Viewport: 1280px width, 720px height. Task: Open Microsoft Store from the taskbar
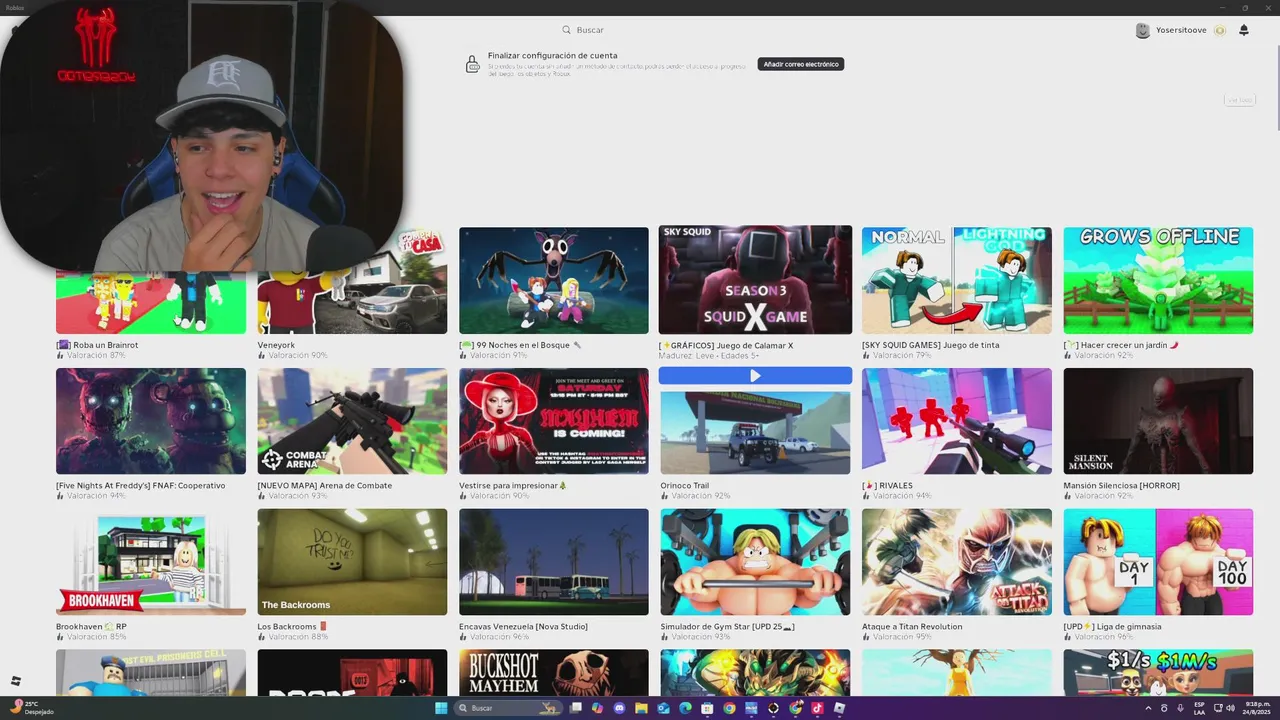[707, 708]
